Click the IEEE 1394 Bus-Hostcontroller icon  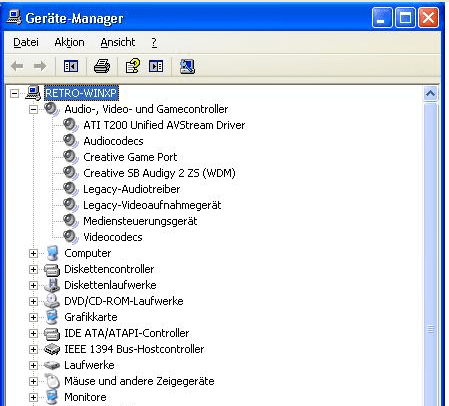pos(52,349)
